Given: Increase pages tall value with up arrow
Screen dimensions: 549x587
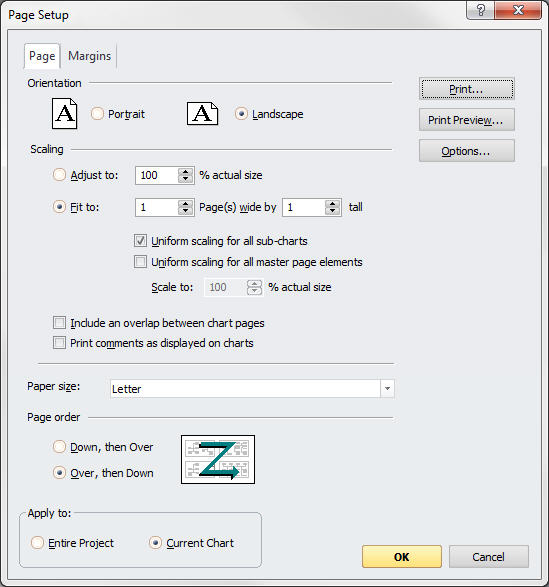Looking at the screenshot, I should [x=332, y=203].
